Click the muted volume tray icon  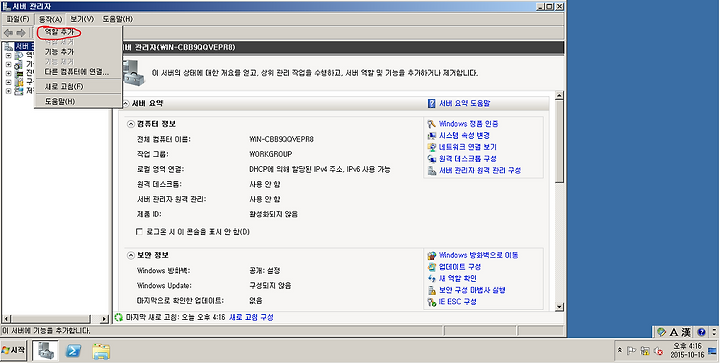[x=658, y=351]
